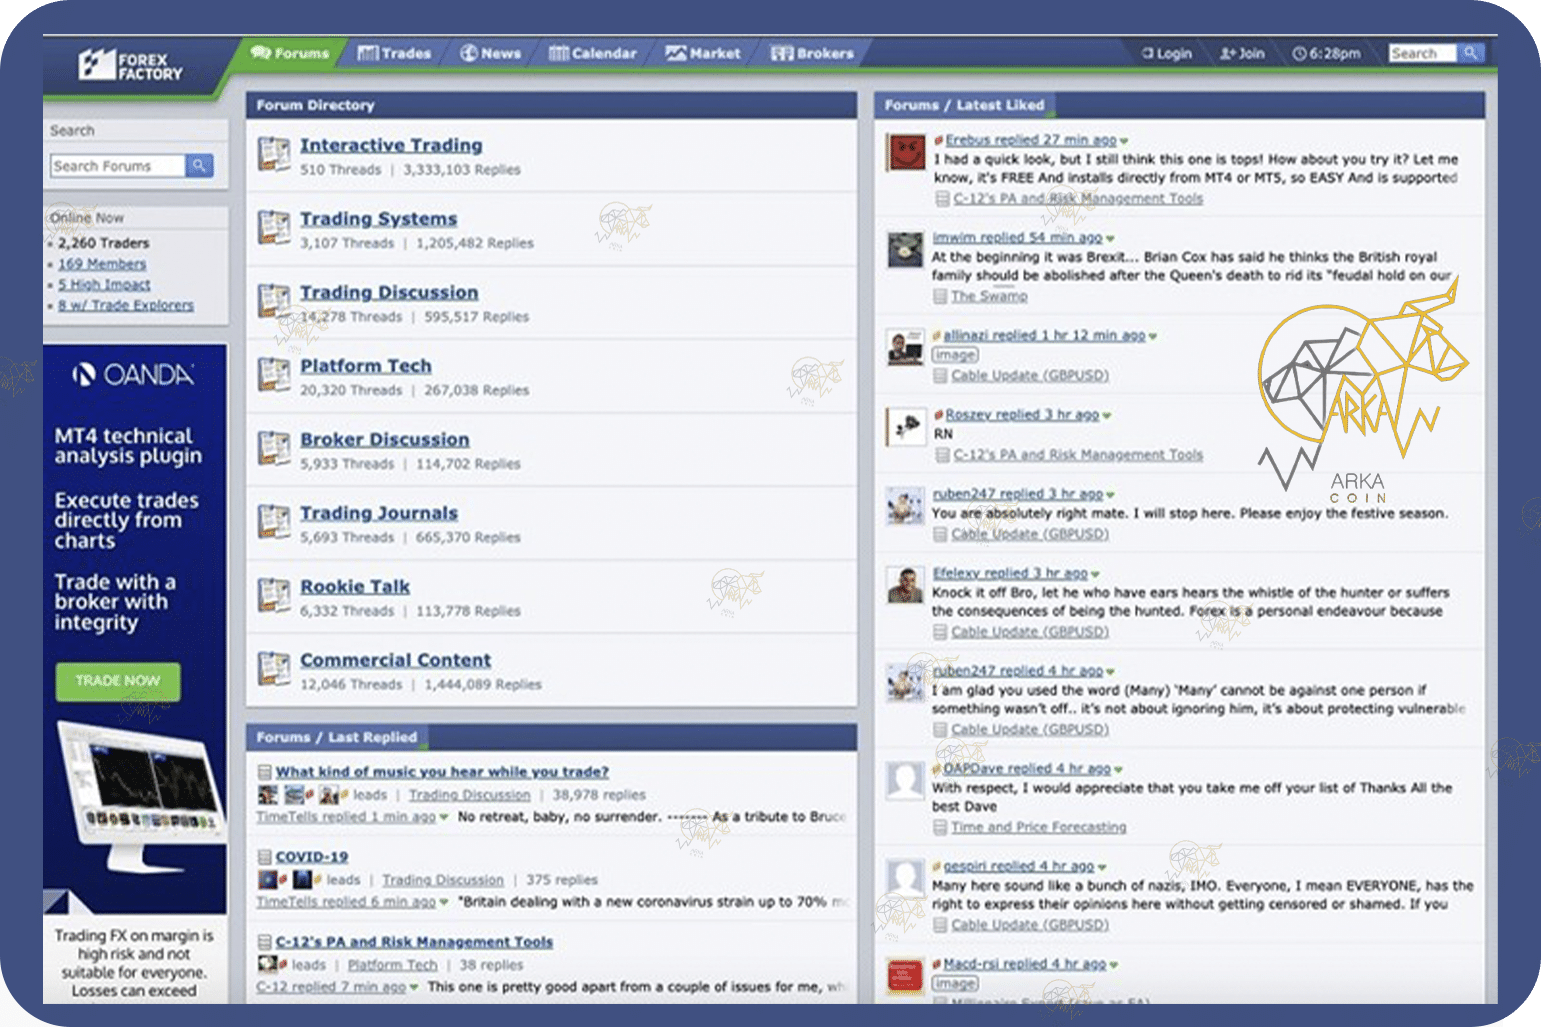Screen dimensions: 1541x1027
Task: Open dropdown beside TimeTells replied 1 min ago
Action: [x=444, y=818]
